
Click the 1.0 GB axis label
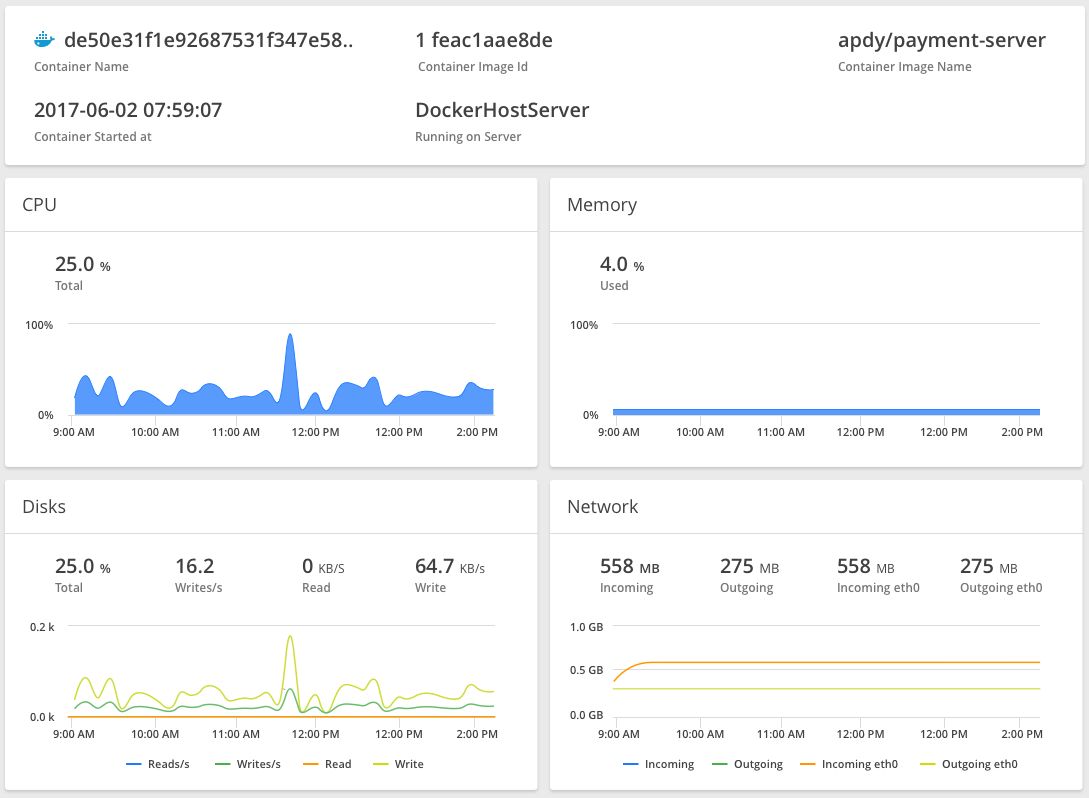(x=586, y=627)
